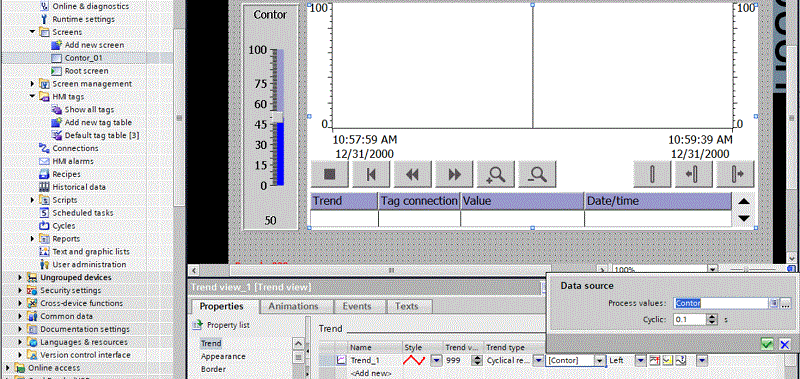Expand the Scripts tree node
800x379 pixels.
(33, 200)
